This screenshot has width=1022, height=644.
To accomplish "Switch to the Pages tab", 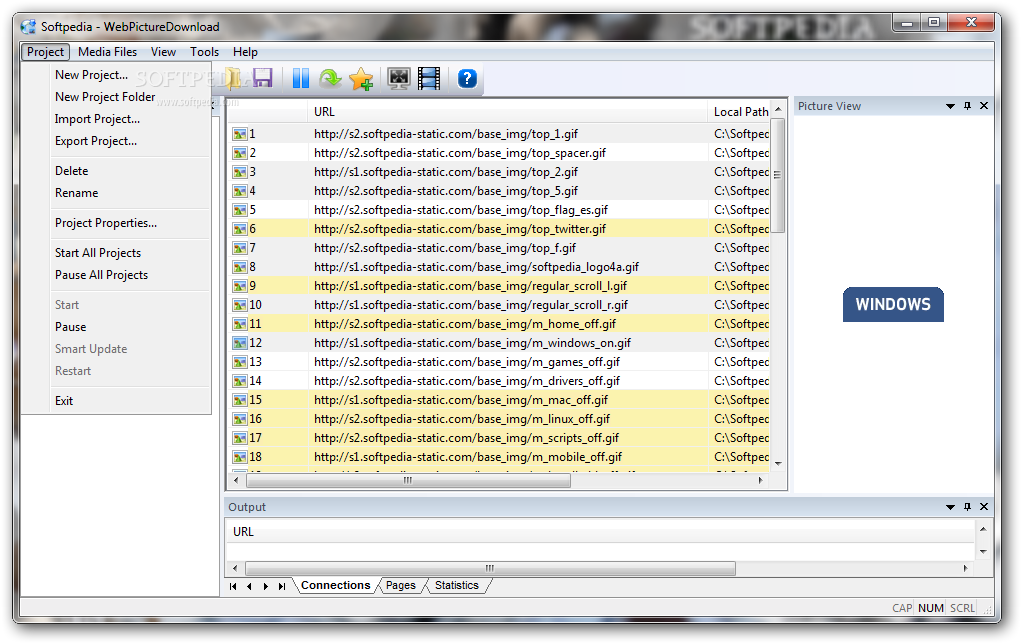I will 400,585.
